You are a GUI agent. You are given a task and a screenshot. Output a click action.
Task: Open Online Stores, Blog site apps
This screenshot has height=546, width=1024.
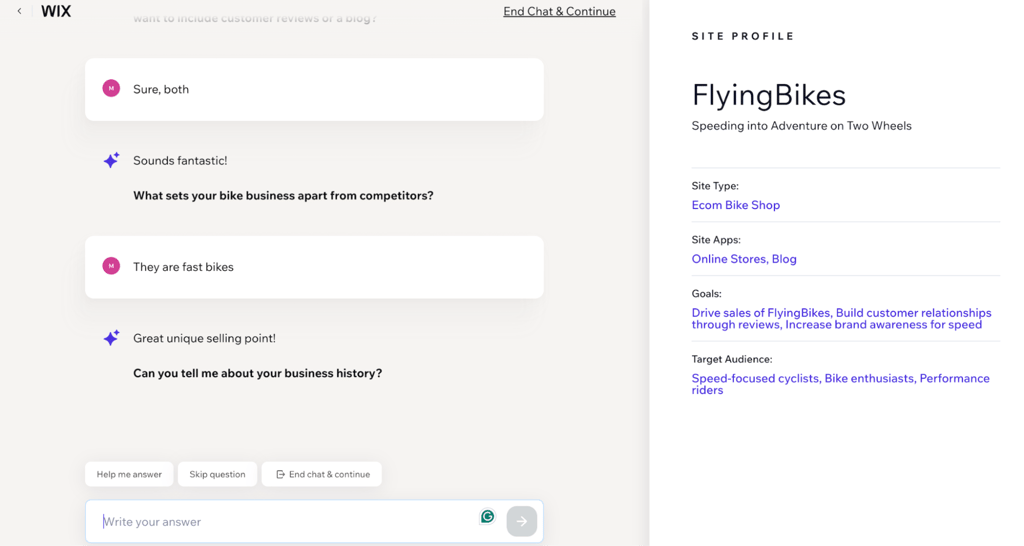[744, 259]
